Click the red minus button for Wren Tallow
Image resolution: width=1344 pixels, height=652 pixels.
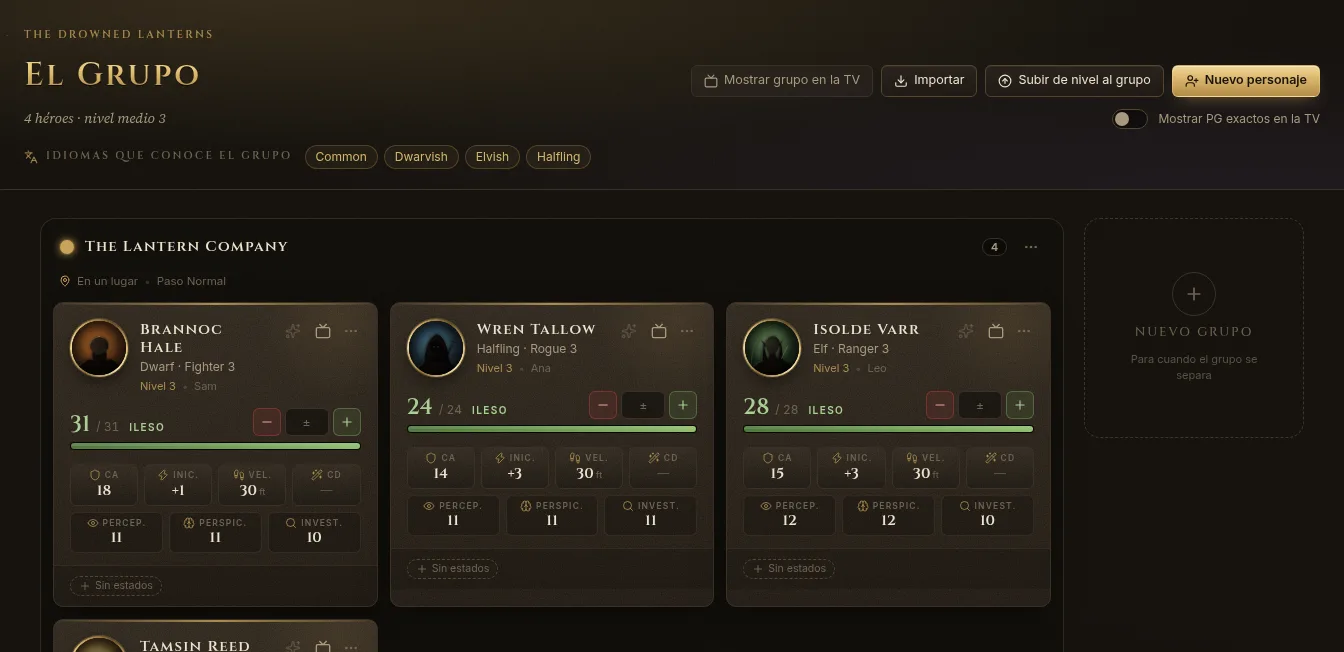(x=603, y=405)
